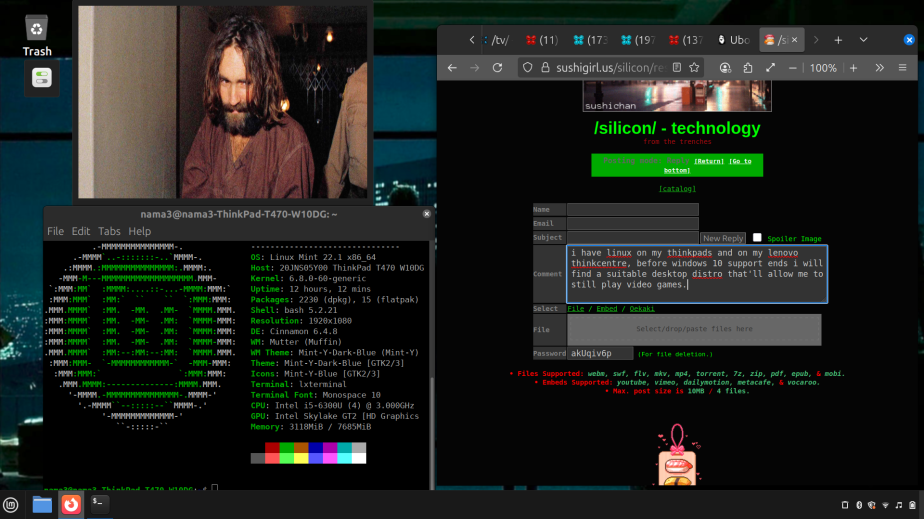
Task: Click the New Reply button
Action: (x=723, y=238)
